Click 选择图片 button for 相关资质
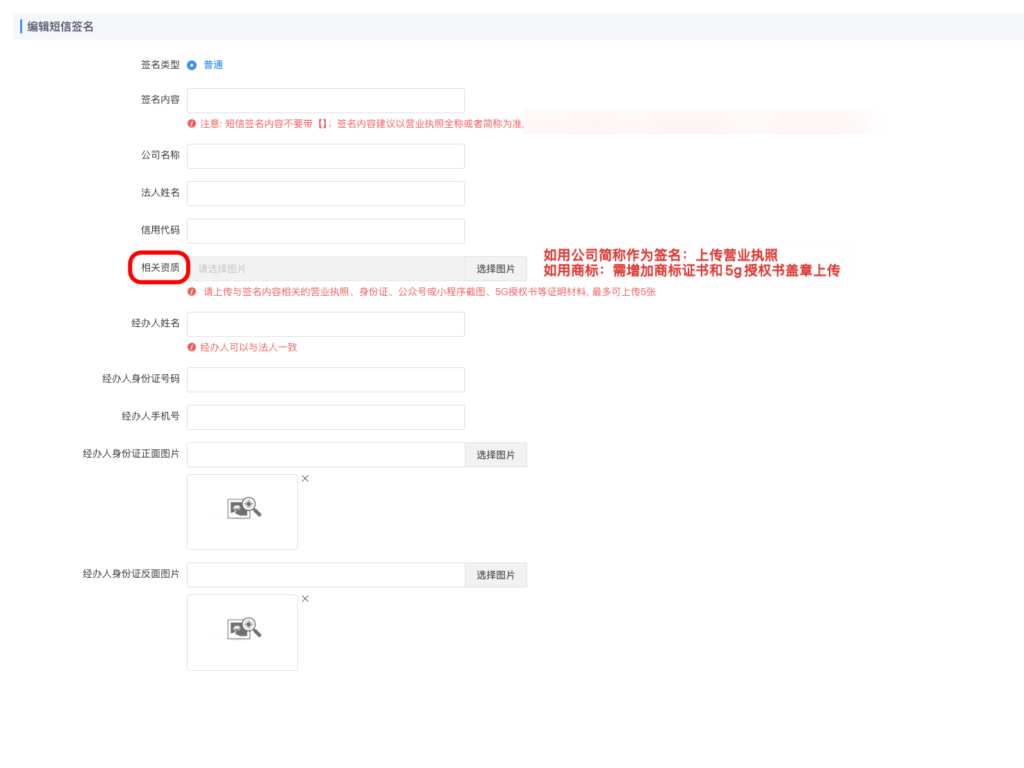Screen dimensions: 1024x768 click(x=495, y=269)
